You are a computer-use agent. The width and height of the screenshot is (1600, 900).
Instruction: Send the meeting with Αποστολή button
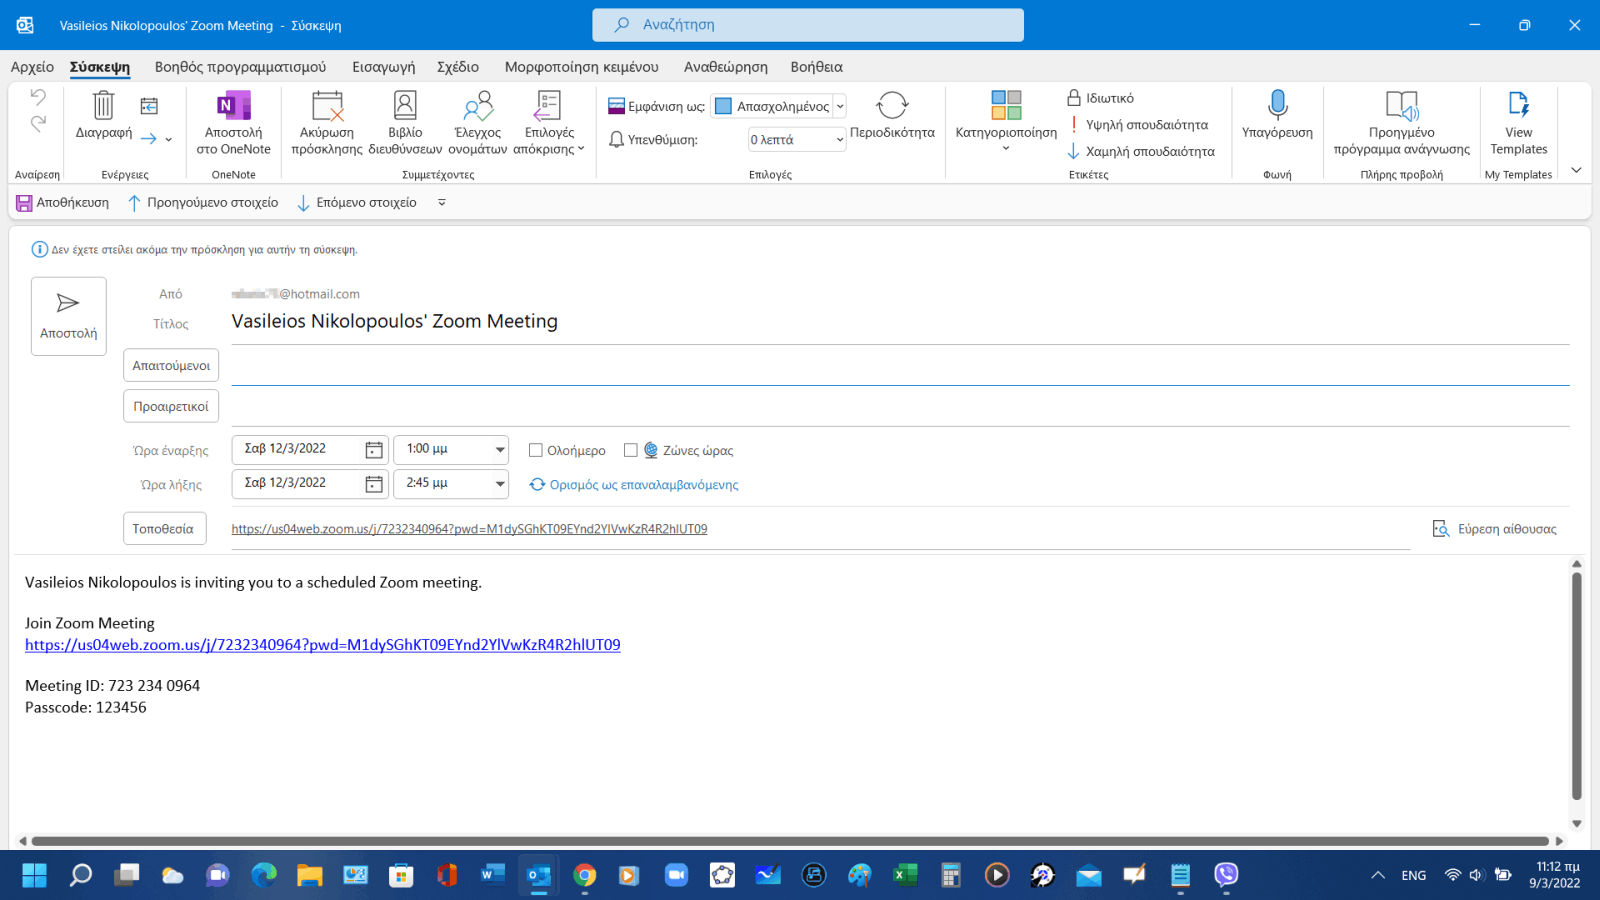point(68,316)
